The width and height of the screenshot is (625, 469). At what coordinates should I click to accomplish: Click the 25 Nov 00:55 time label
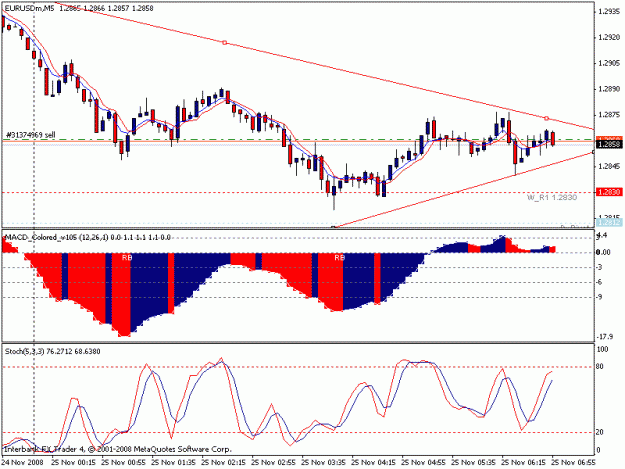[123, 463]
